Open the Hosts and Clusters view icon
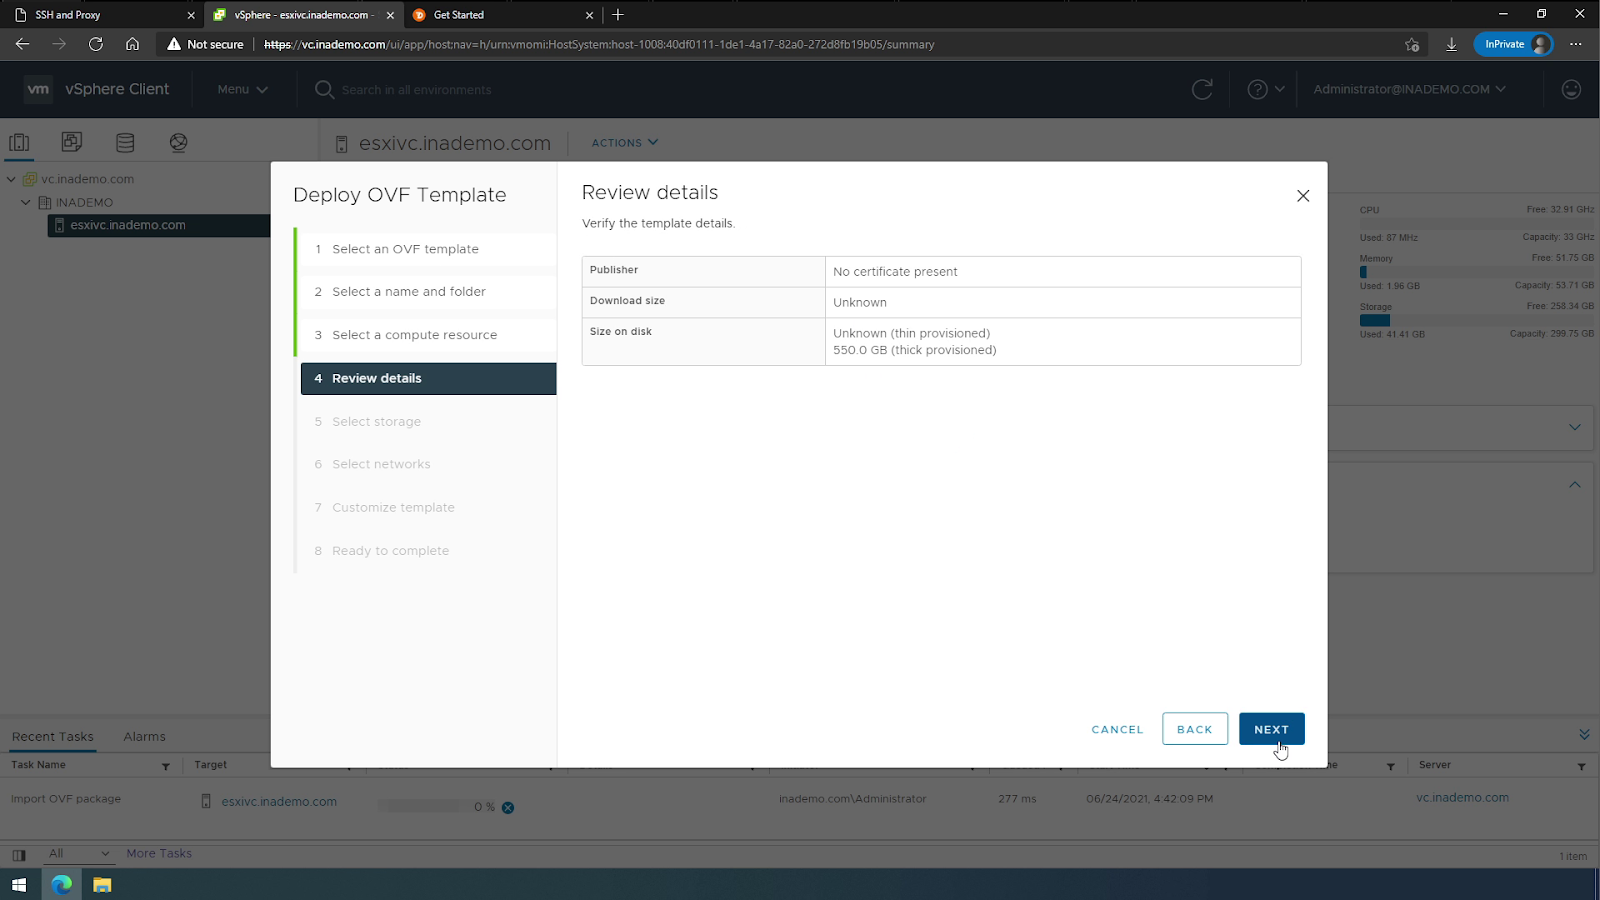 tap(19, 142)
